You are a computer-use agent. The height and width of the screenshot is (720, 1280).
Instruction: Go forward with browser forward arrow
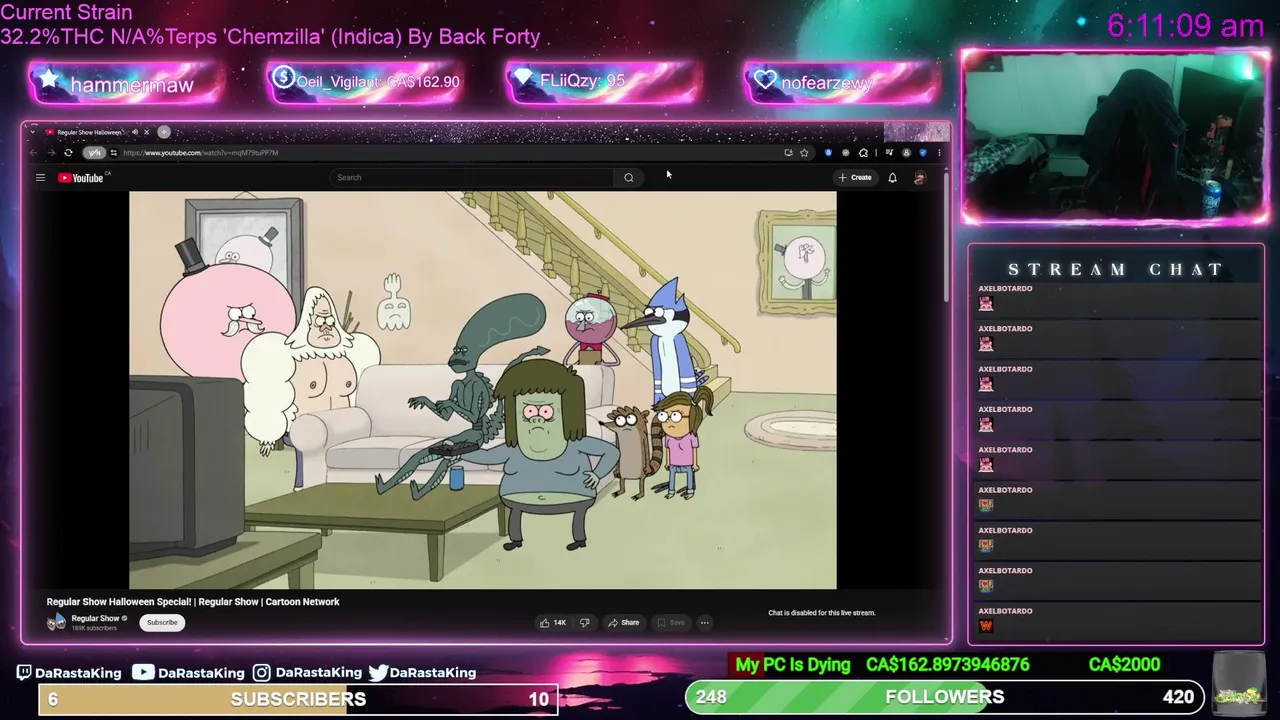tap(51, 153)
